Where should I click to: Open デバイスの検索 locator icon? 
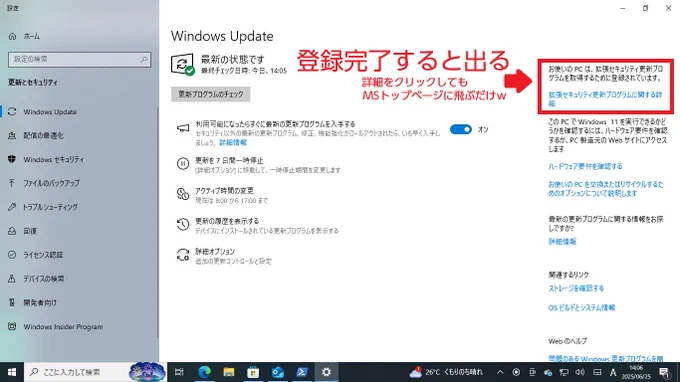[12, 279]
